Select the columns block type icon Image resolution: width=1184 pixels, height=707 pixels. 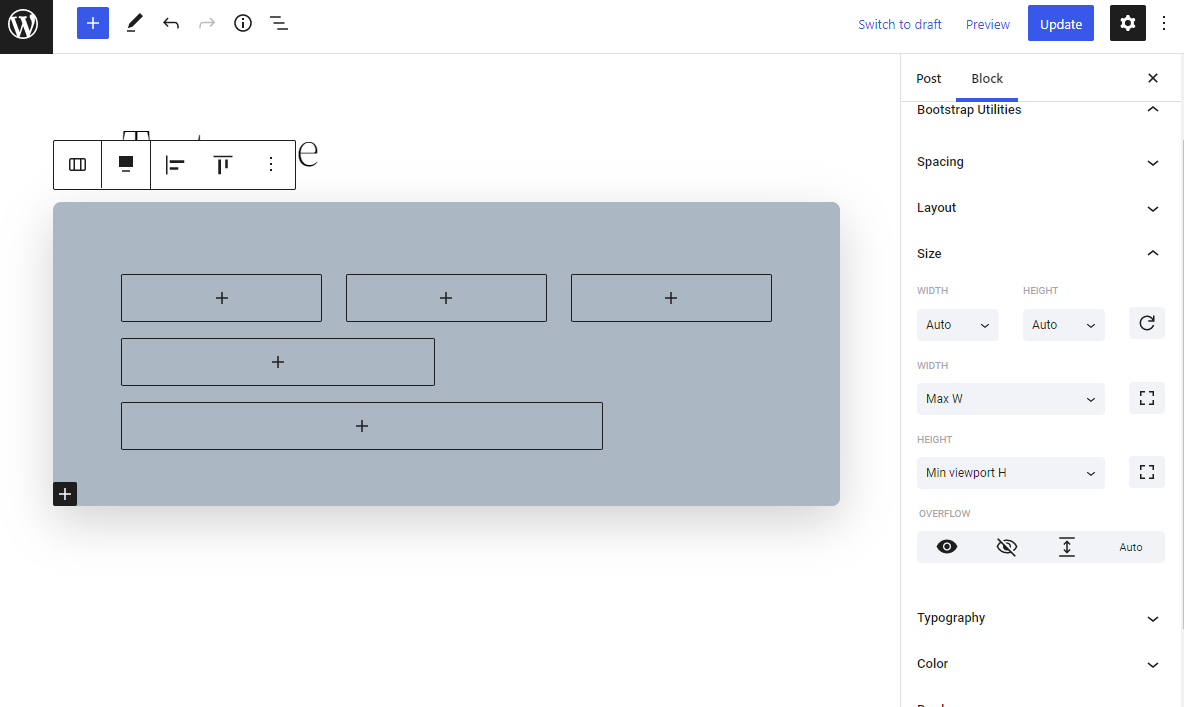point(78,165)
